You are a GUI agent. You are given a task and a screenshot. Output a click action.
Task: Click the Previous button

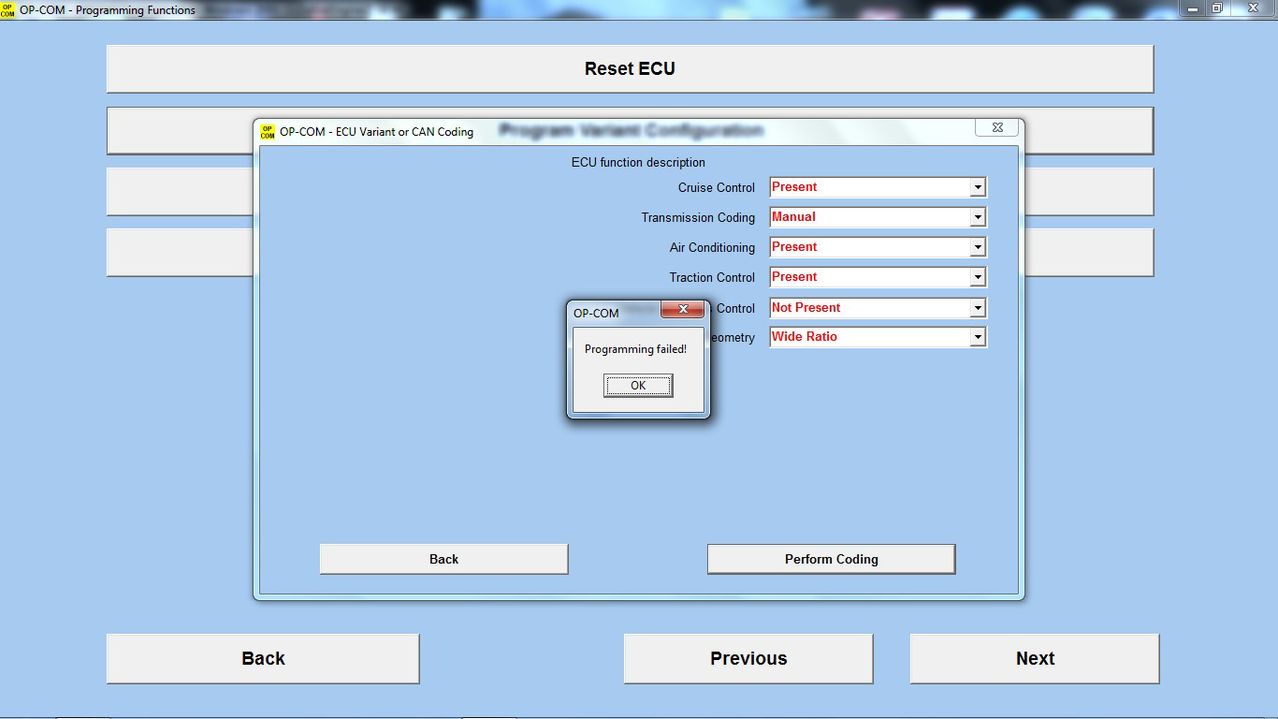[748, 658]
